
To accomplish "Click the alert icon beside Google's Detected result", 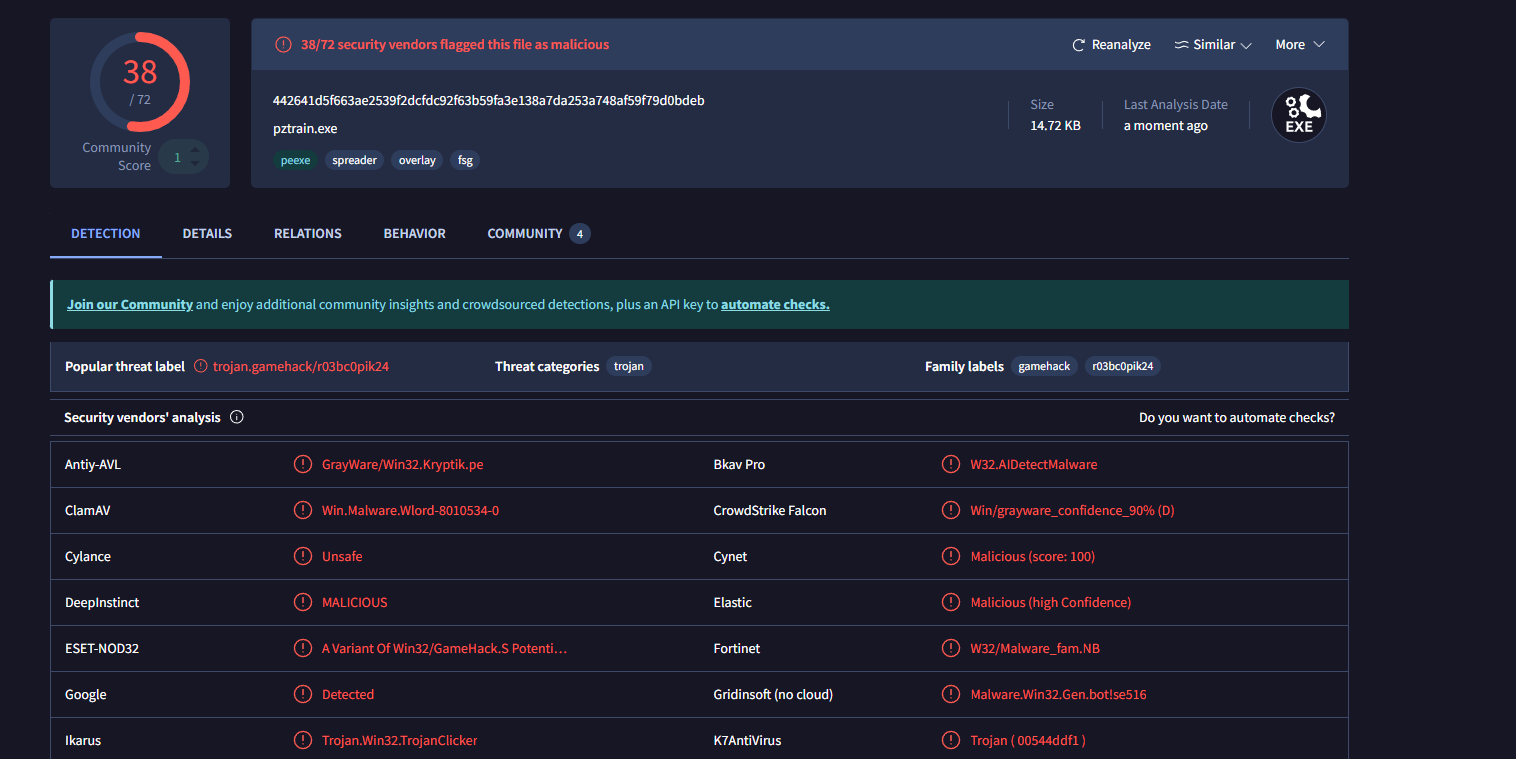I will click(x=302, y=695).
